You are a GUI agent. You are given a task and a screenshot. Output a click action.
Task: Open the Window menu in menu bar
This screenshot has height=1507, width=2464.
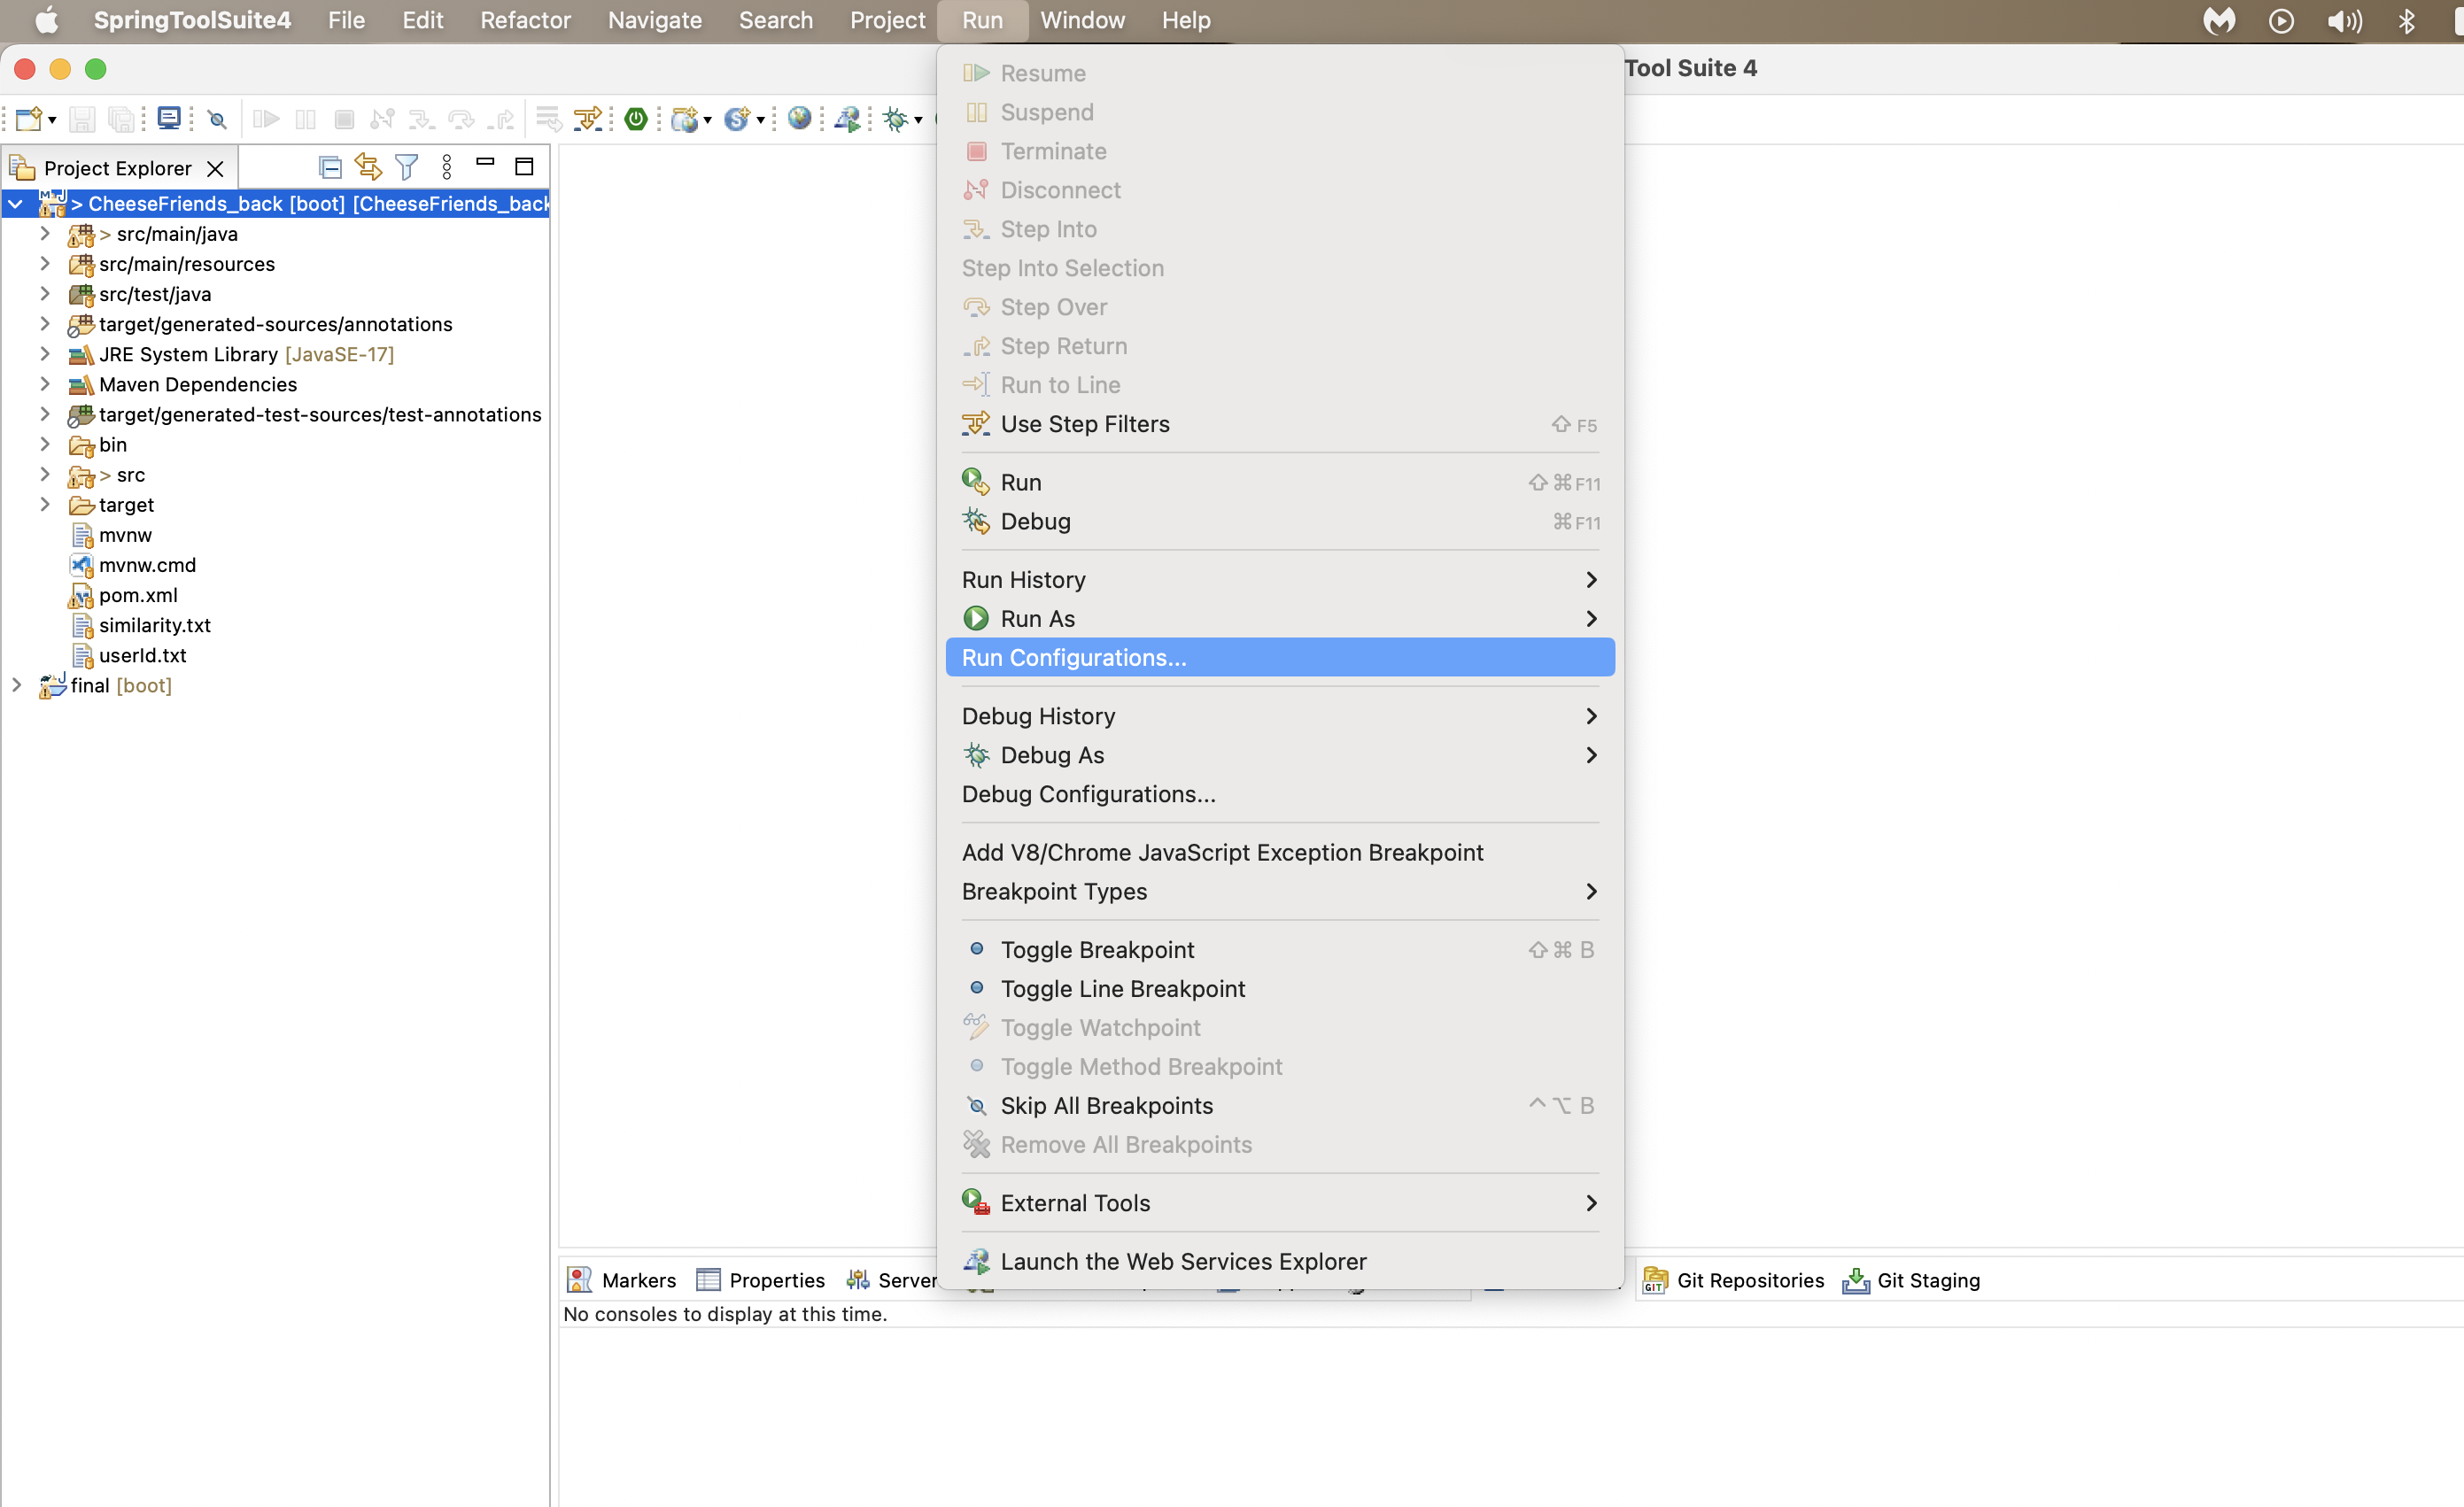(x=1082, y=20)
